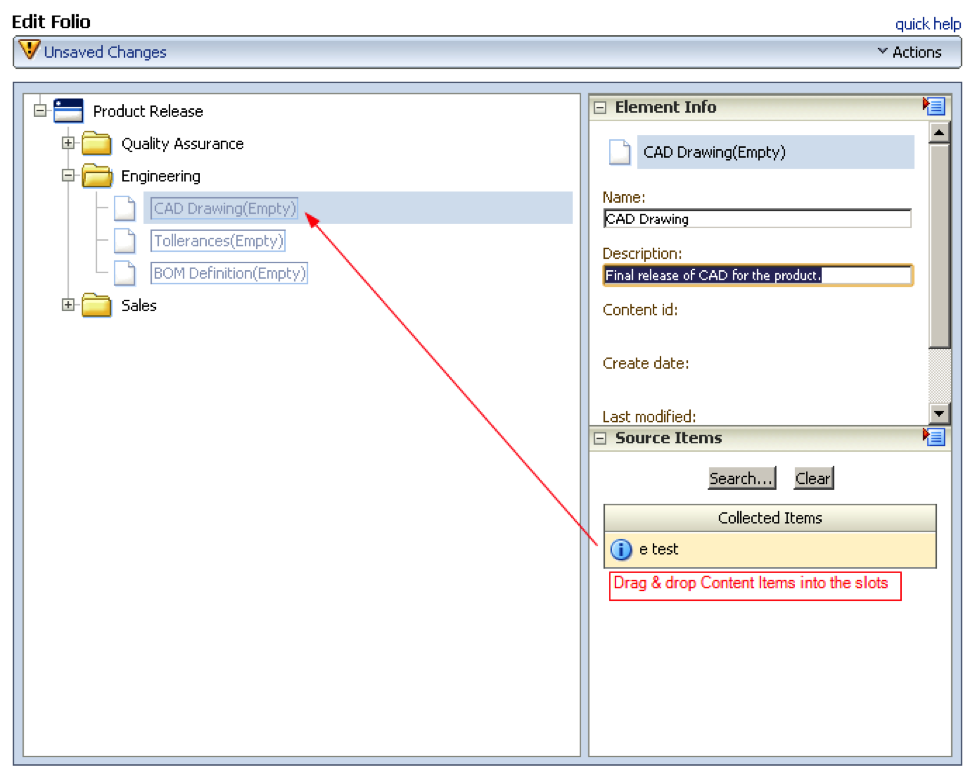Click the Element Info scroll down arrow
The width and height of the screenshot is (975, 782).
tap(939, 412)
